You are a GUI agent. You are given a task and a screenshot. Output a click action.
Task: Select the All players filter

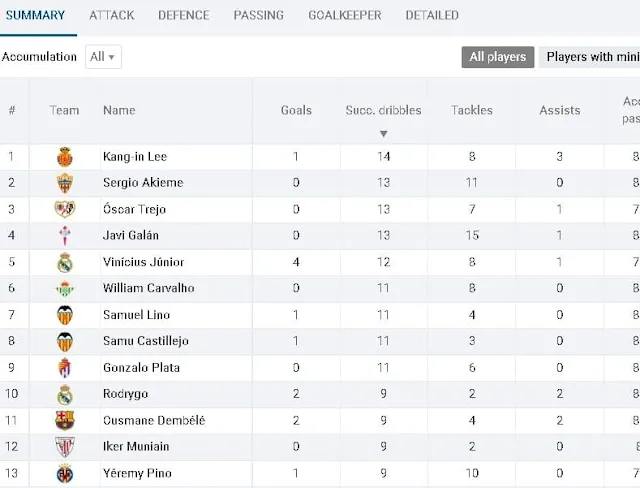[x=498, y=57]
